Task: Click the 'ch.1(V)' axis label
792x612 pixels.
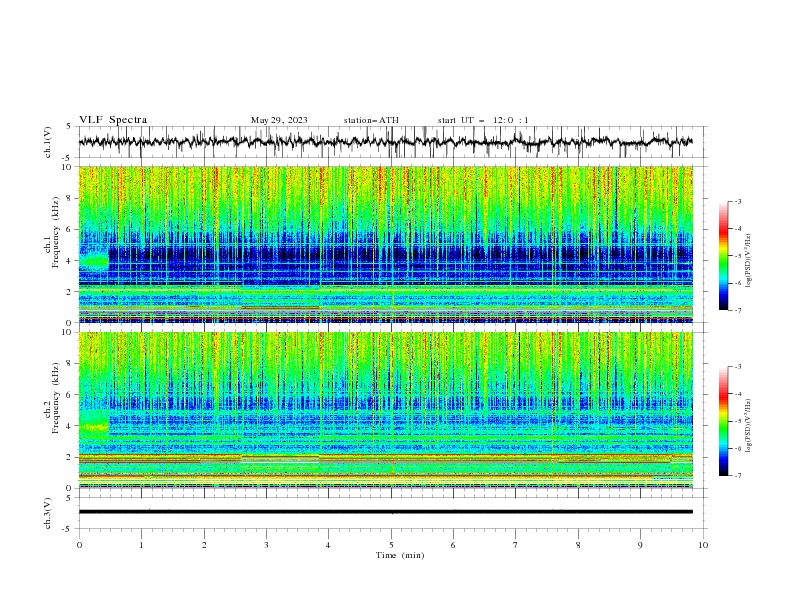Action: coord(48,142)
